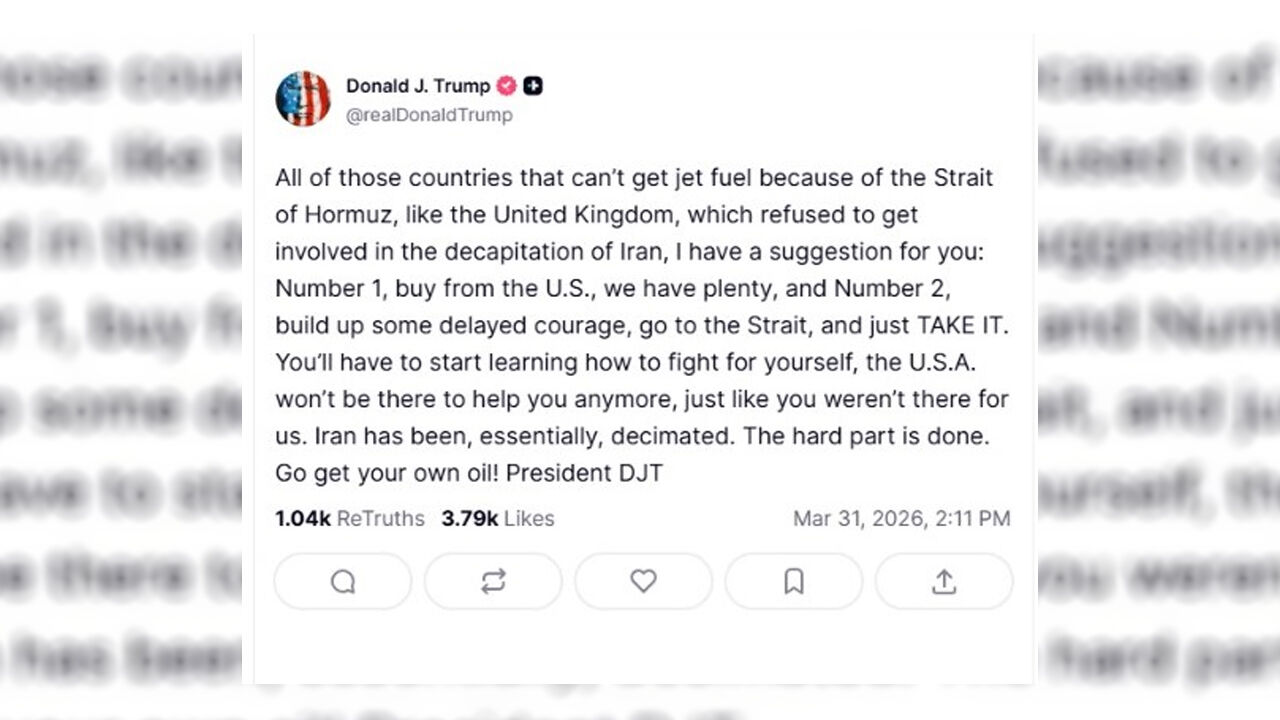
Task: Follow the account using the plus icon
Action: pos(532,86)
